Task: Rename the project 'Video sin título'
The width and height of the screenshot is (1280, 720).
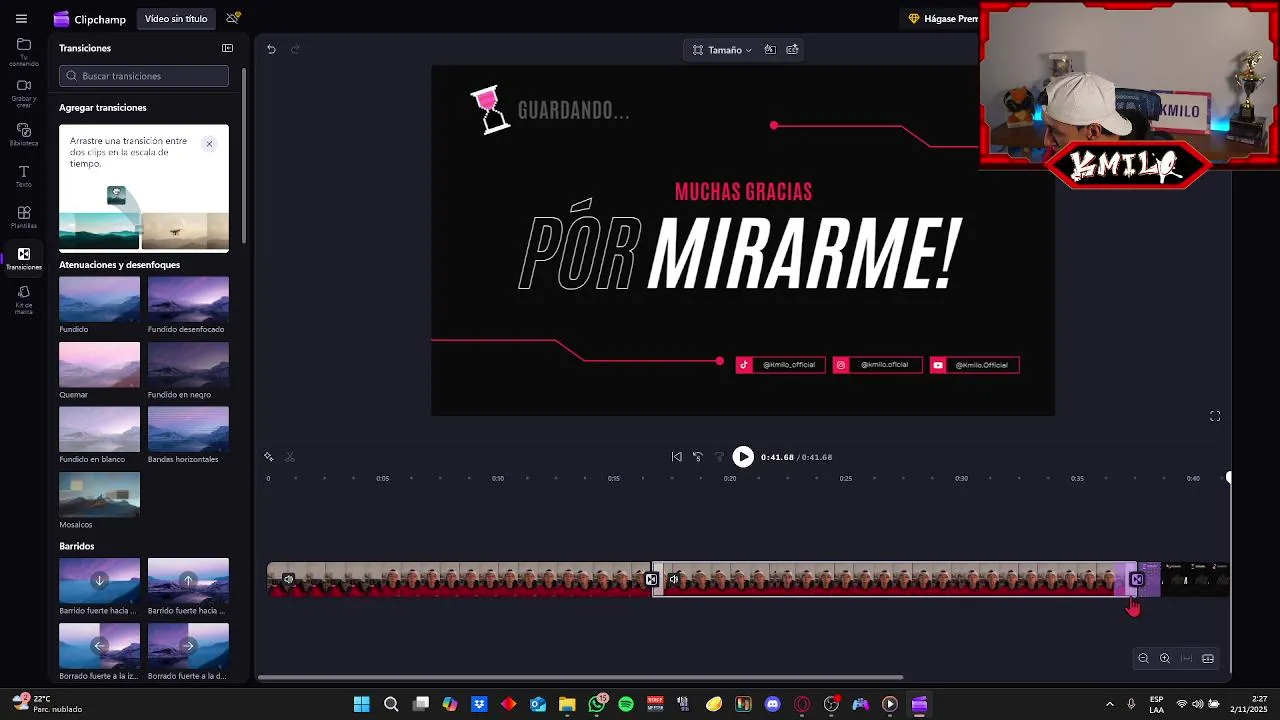Action: coord(176,19)
